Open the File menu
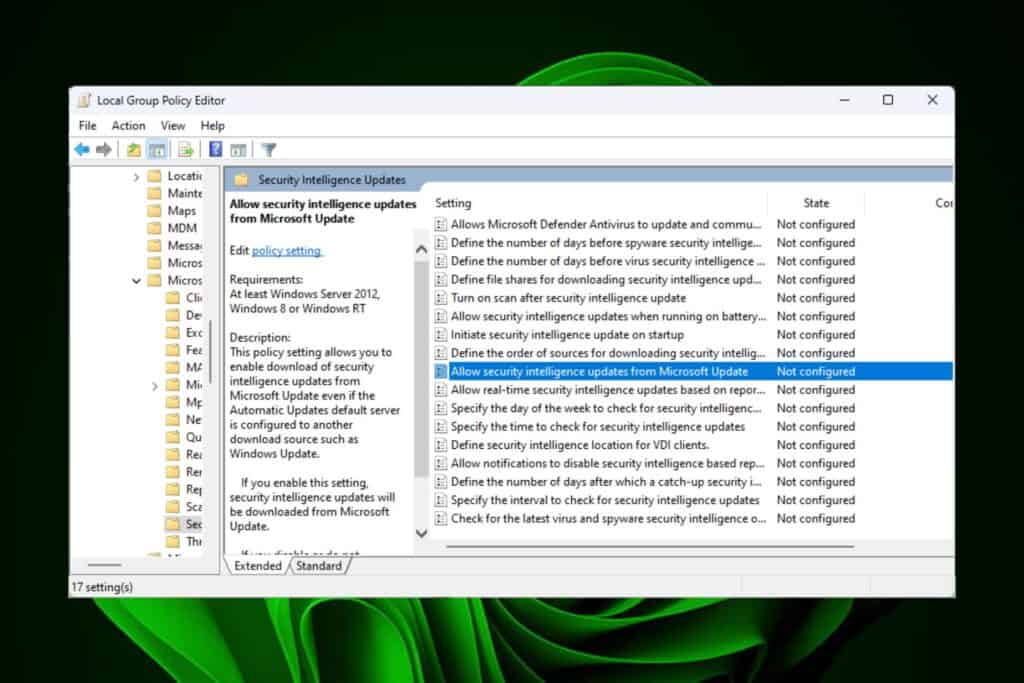1024x683 pixels. pyautogui.click(x=87, y=125)
